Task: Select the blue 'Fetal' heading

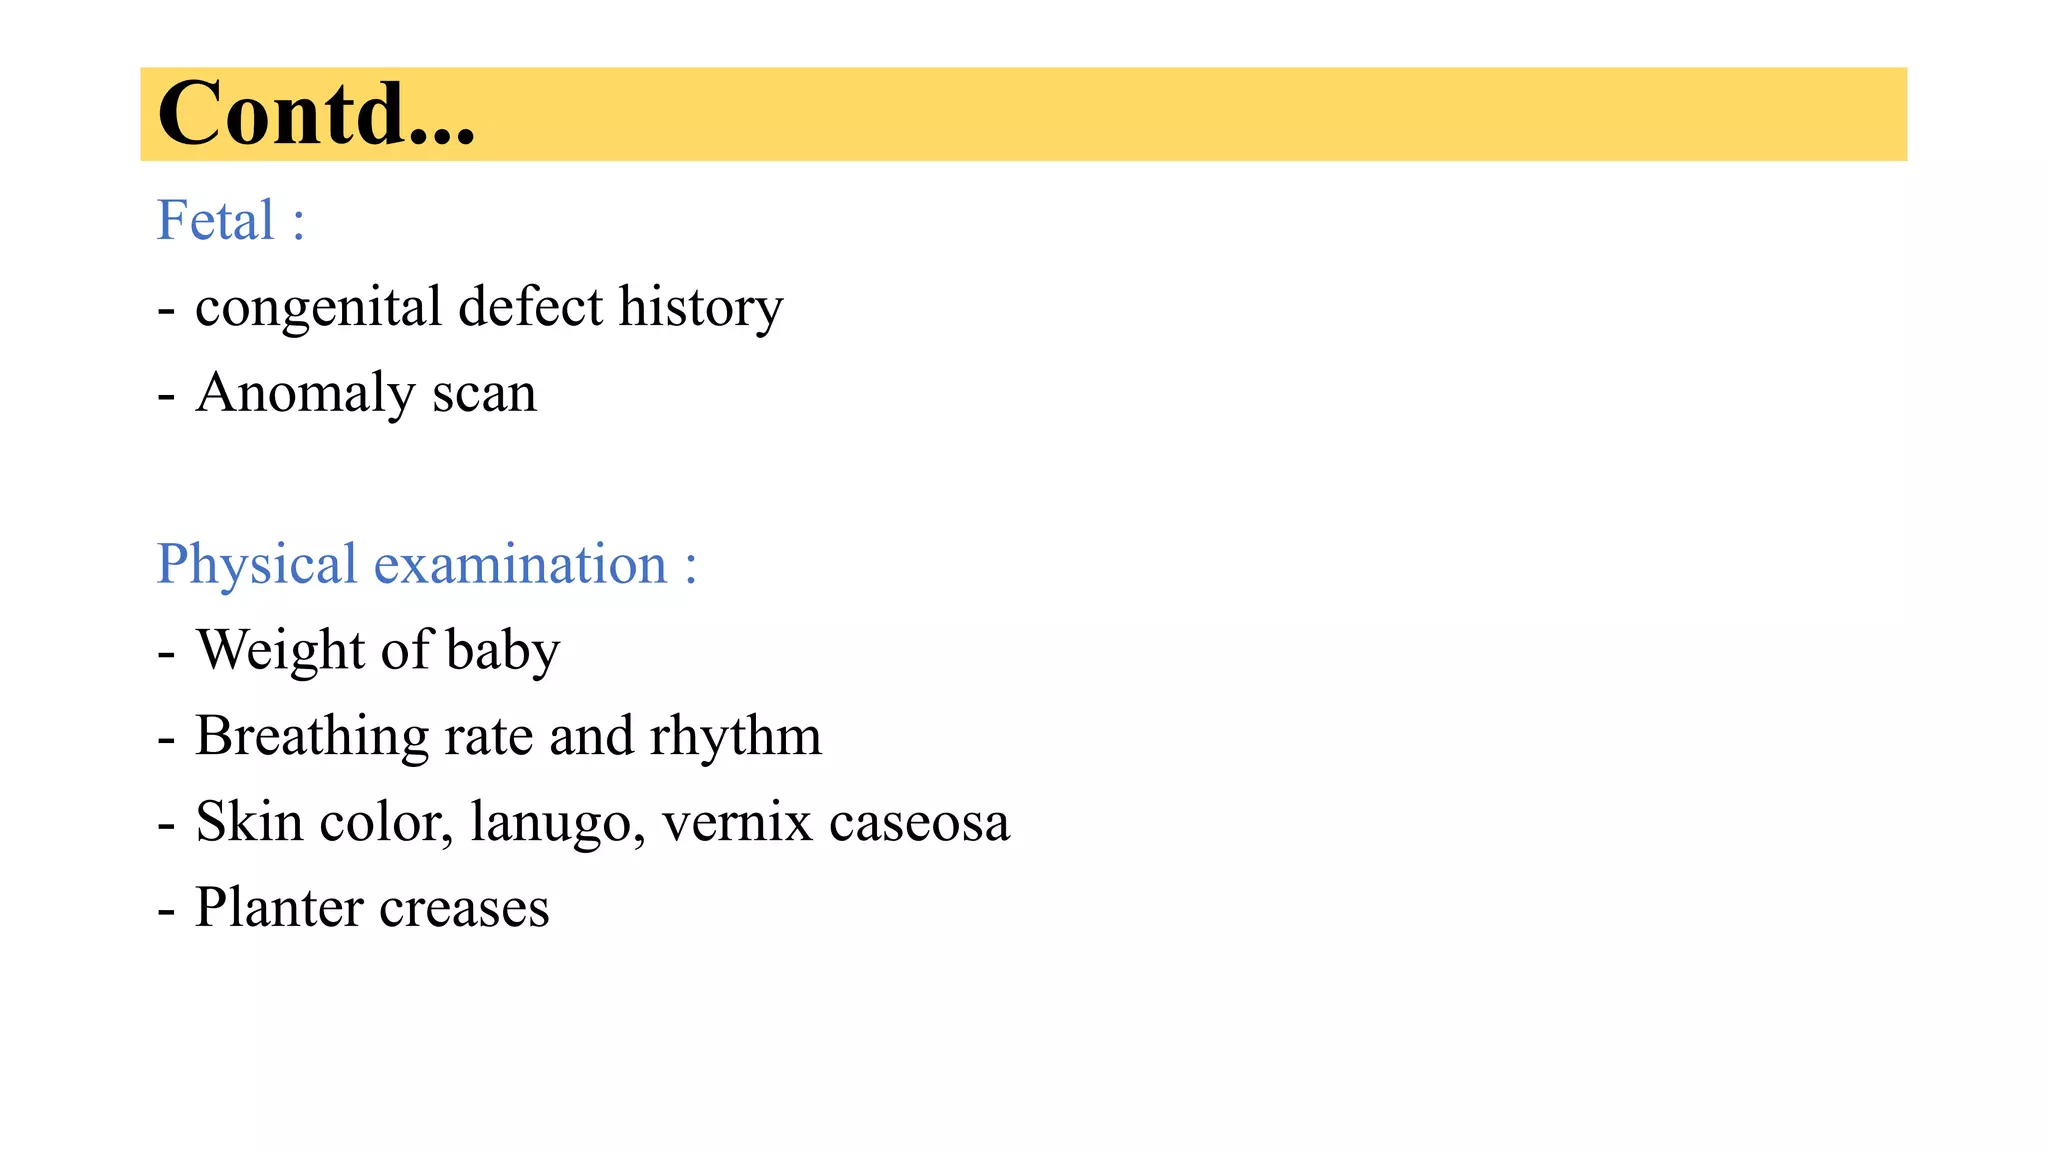Action: [216, 220]
